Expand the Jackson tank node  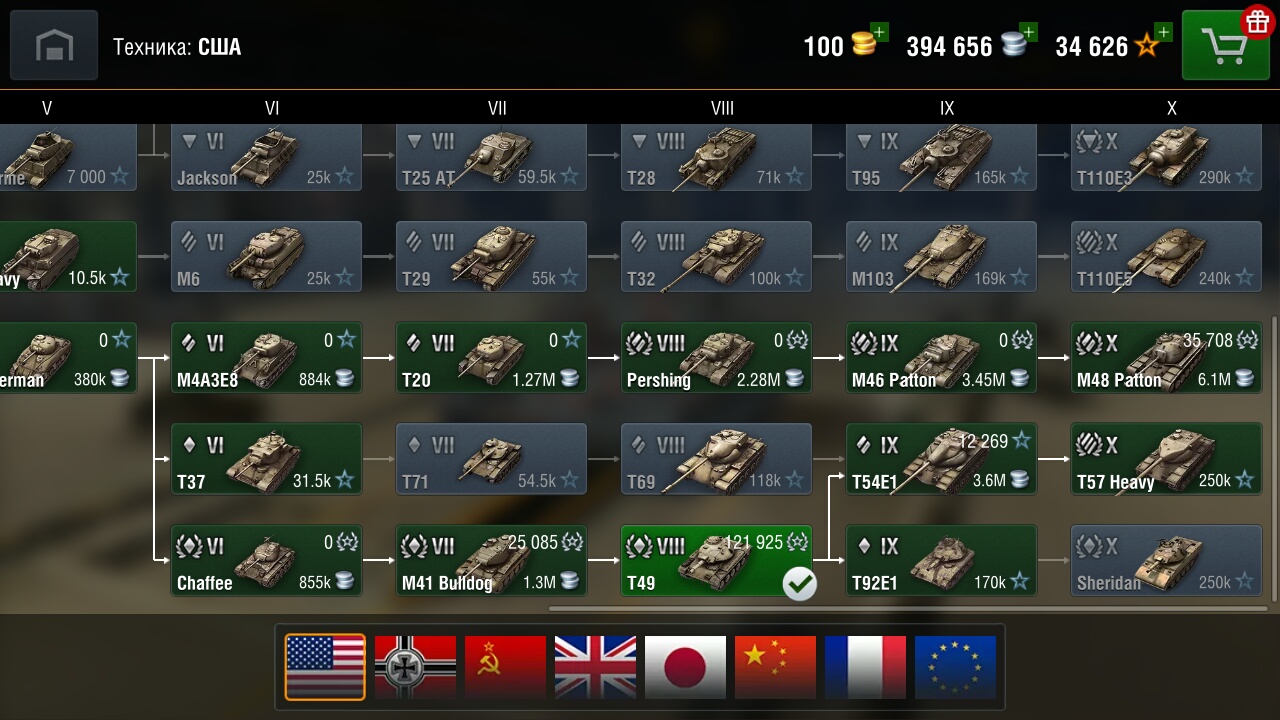[266, 157]
